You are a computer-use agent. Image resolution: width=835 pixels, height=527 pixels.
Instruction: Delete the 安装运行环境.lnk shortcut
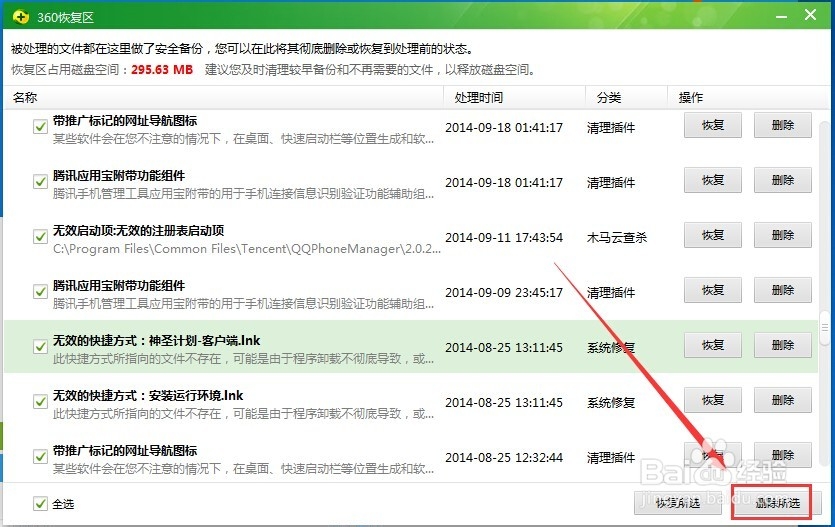[782, 400]
